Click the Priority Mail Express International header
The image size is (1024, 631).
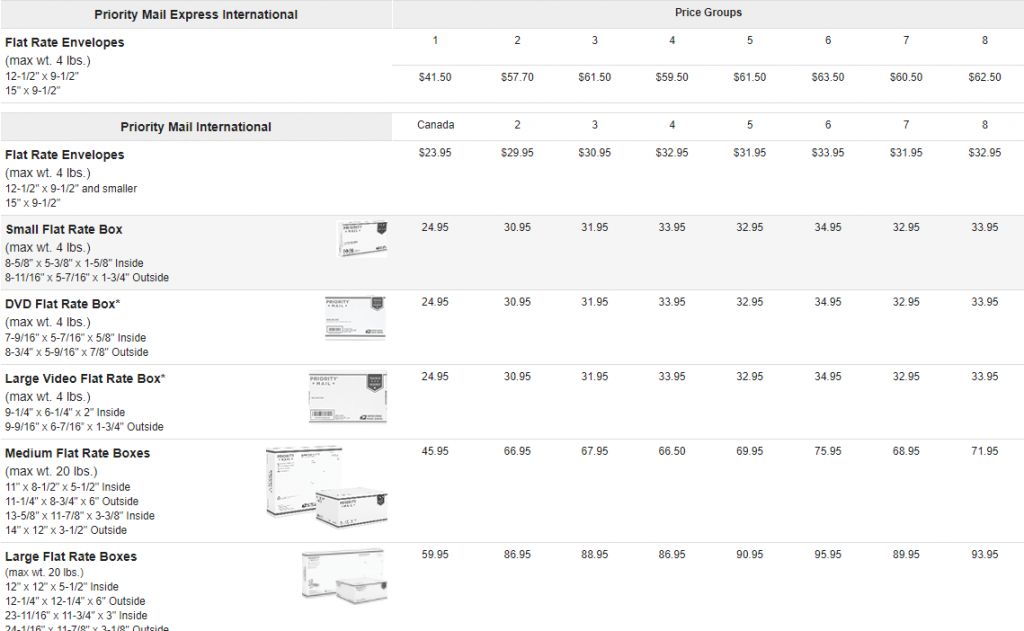tap(196, 15)
